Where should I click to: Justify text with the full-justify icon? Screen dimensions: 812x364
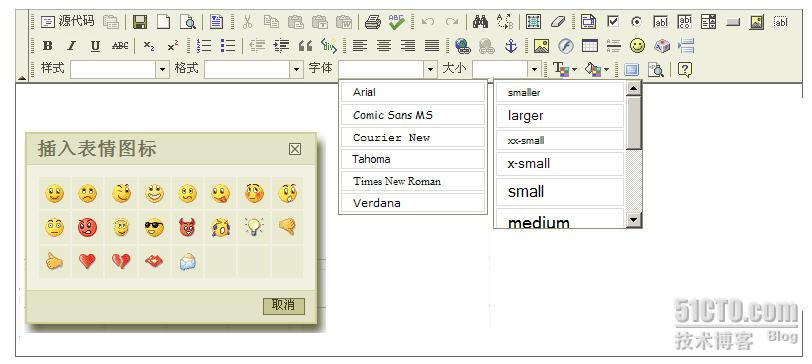click(x=432, y=46)
